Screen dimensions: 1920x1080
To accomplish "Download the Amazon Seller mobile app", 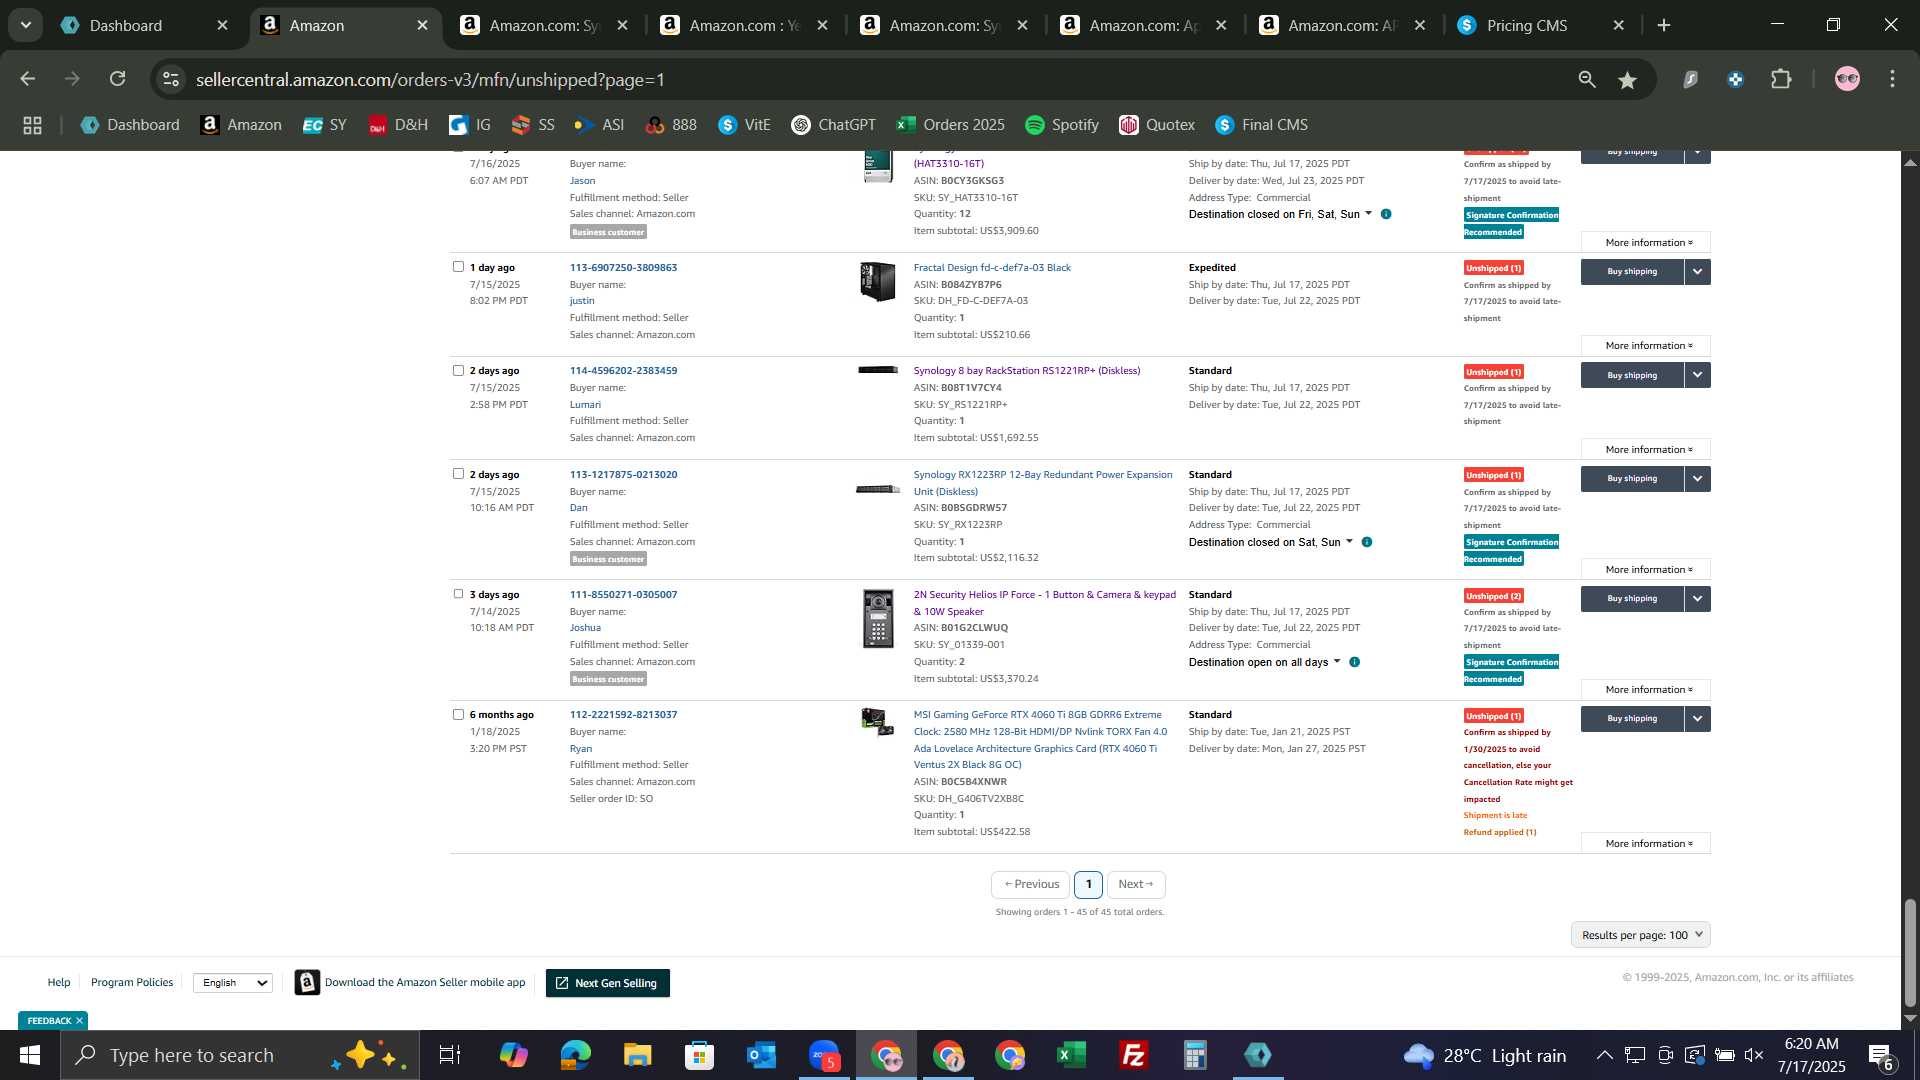I will point(411,983).
